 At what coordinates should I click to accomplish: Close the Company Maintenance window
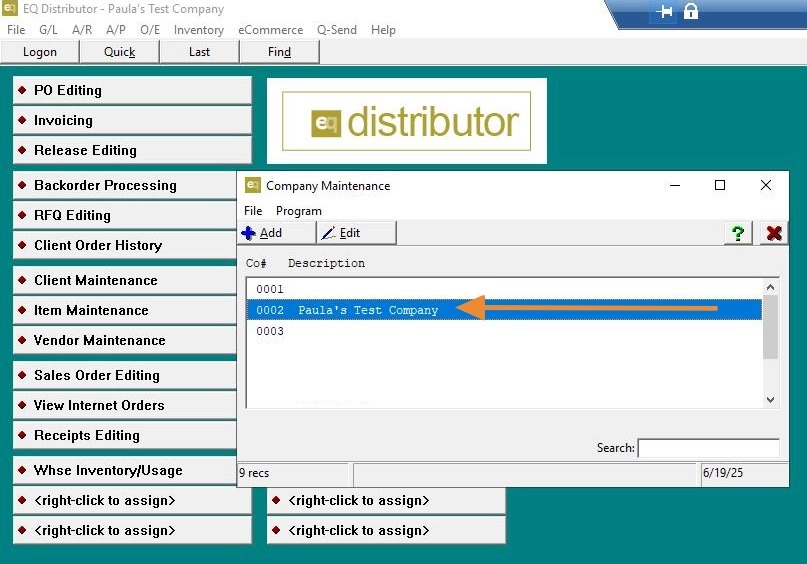[x=766, y=185]
